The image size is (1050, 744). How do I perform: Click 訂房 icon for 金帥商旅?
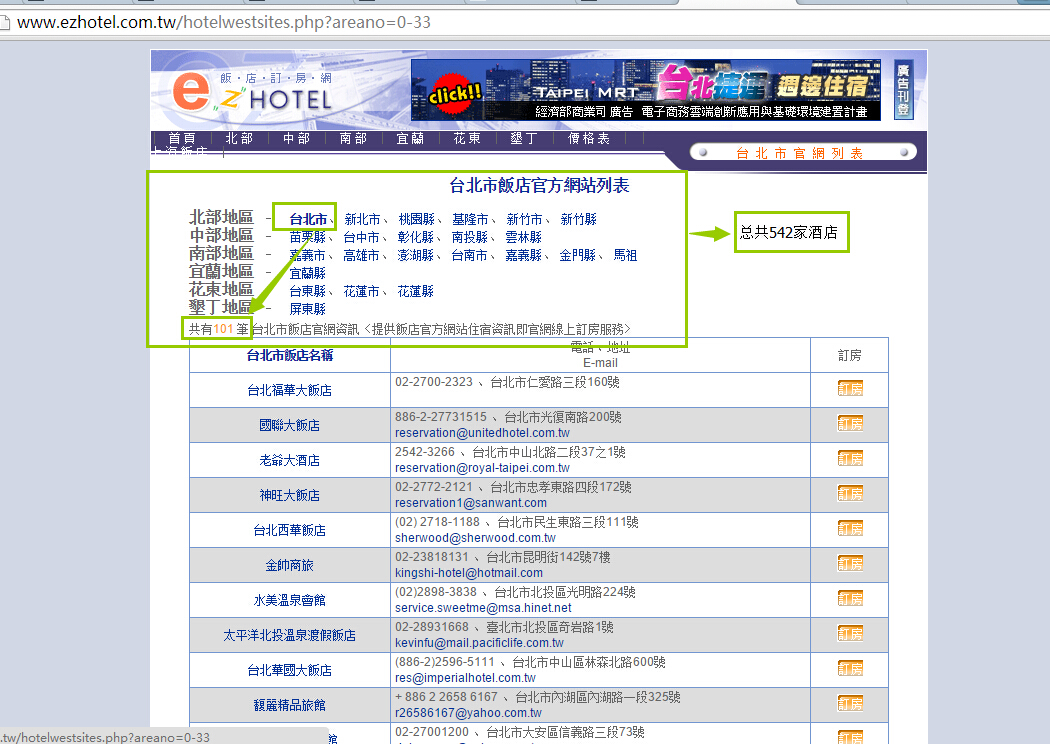pos(850,563)
